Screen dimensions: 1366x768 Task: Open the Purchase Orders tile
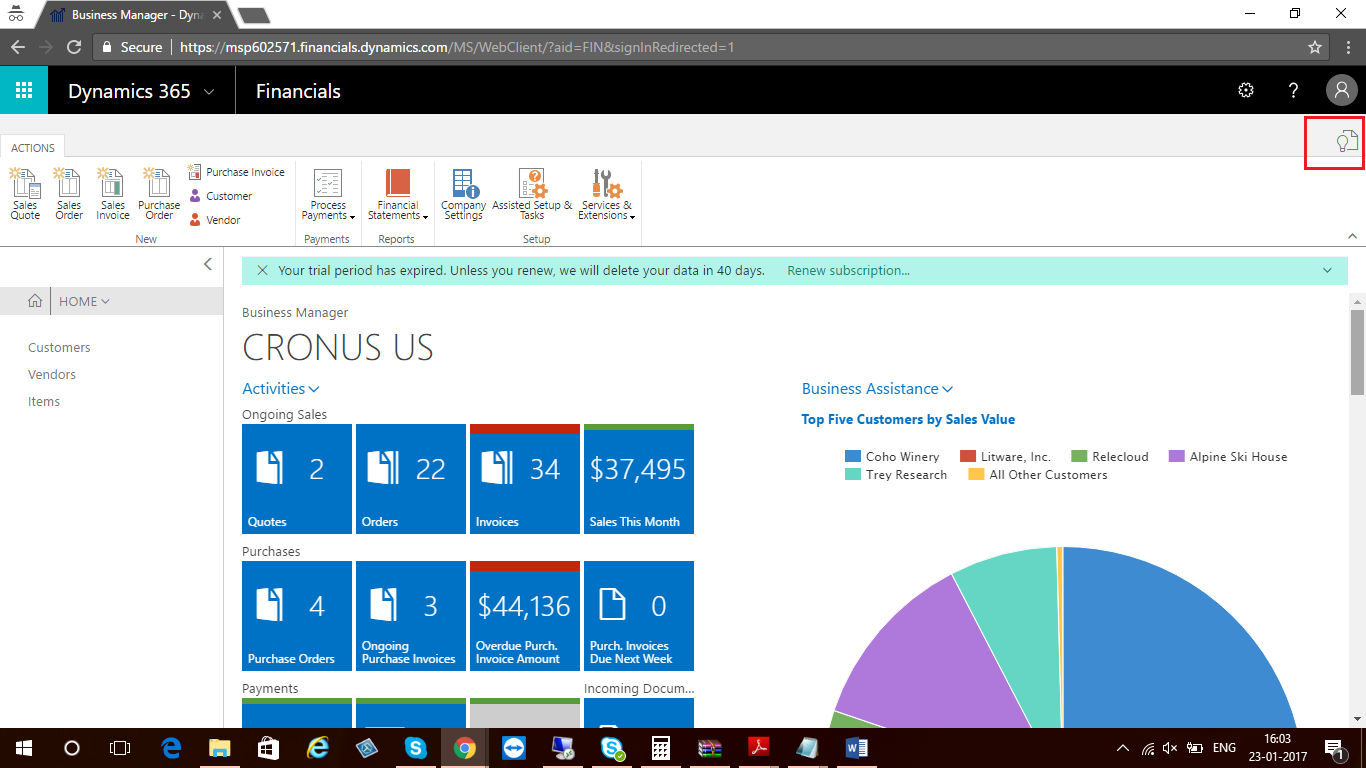coord(297,616)
